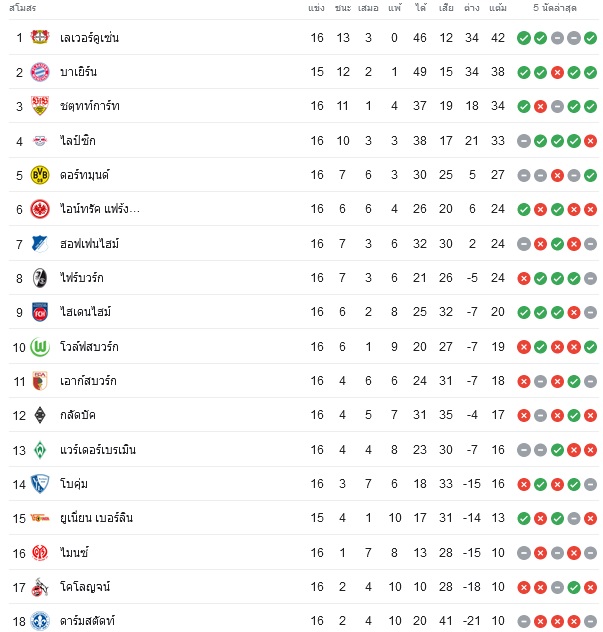Click Leipzig's latest red loss marker

point(591,141)
